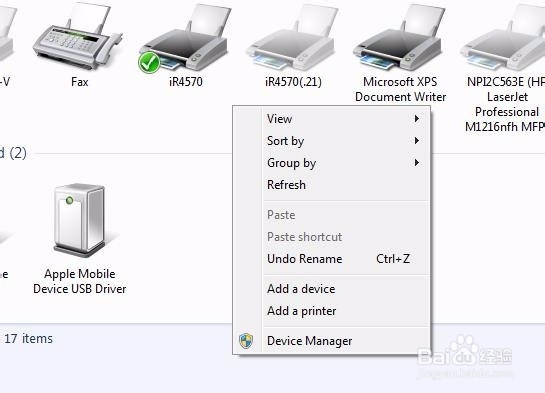Click the Fax label text

(x=80, y=82)
